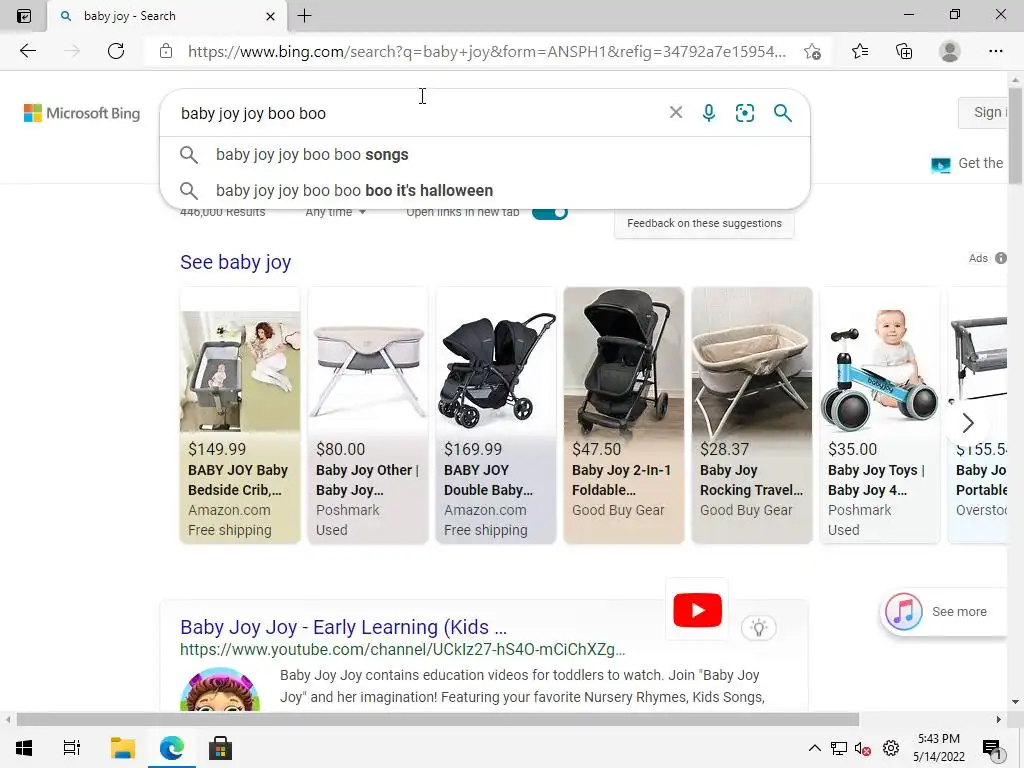Open the Favorites list icon
The height and width of the screenshot is (768, 1024).
click(860, 51)
